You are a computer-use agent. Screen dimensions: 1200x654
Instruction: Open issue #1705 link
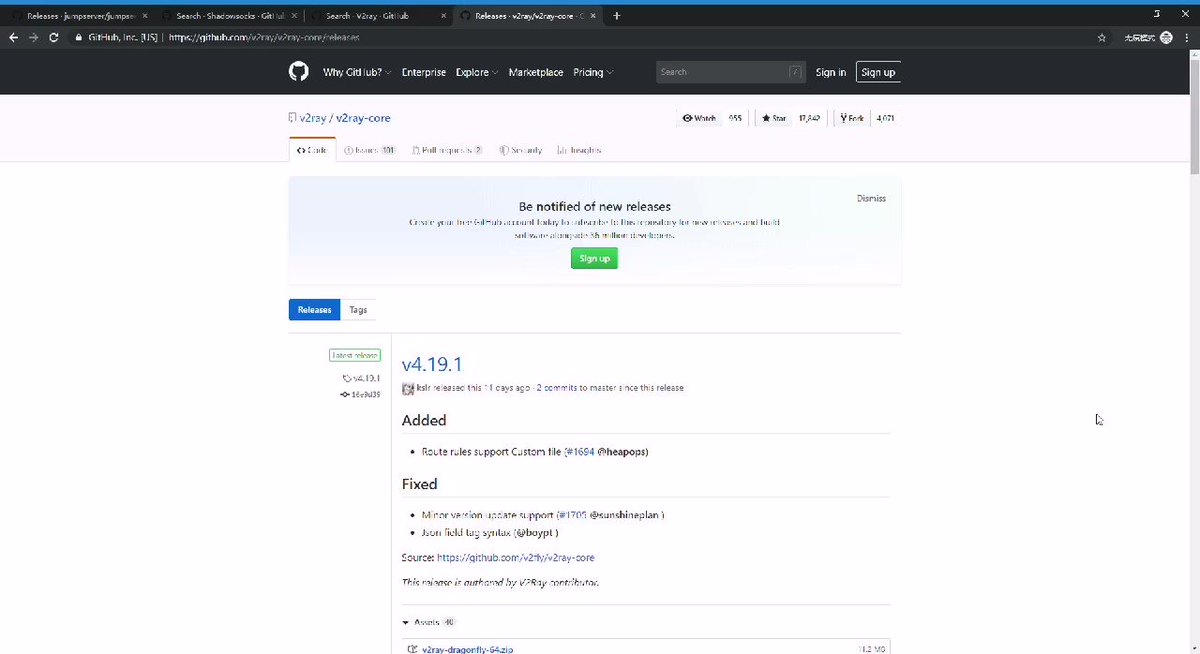point(572,515)
